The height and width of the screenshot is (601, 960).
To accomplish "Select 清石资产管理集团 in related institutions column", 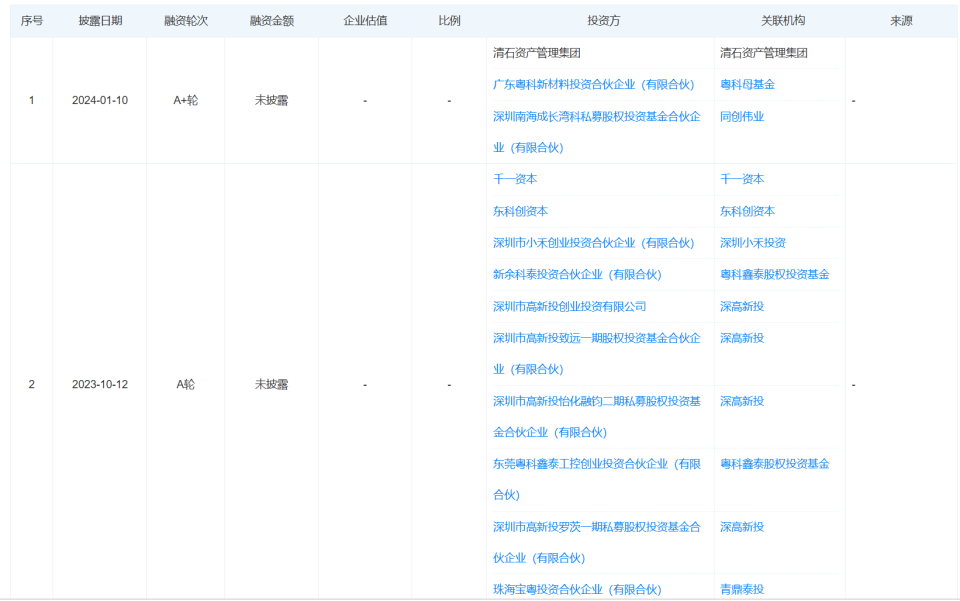I will tap(763, 53).
